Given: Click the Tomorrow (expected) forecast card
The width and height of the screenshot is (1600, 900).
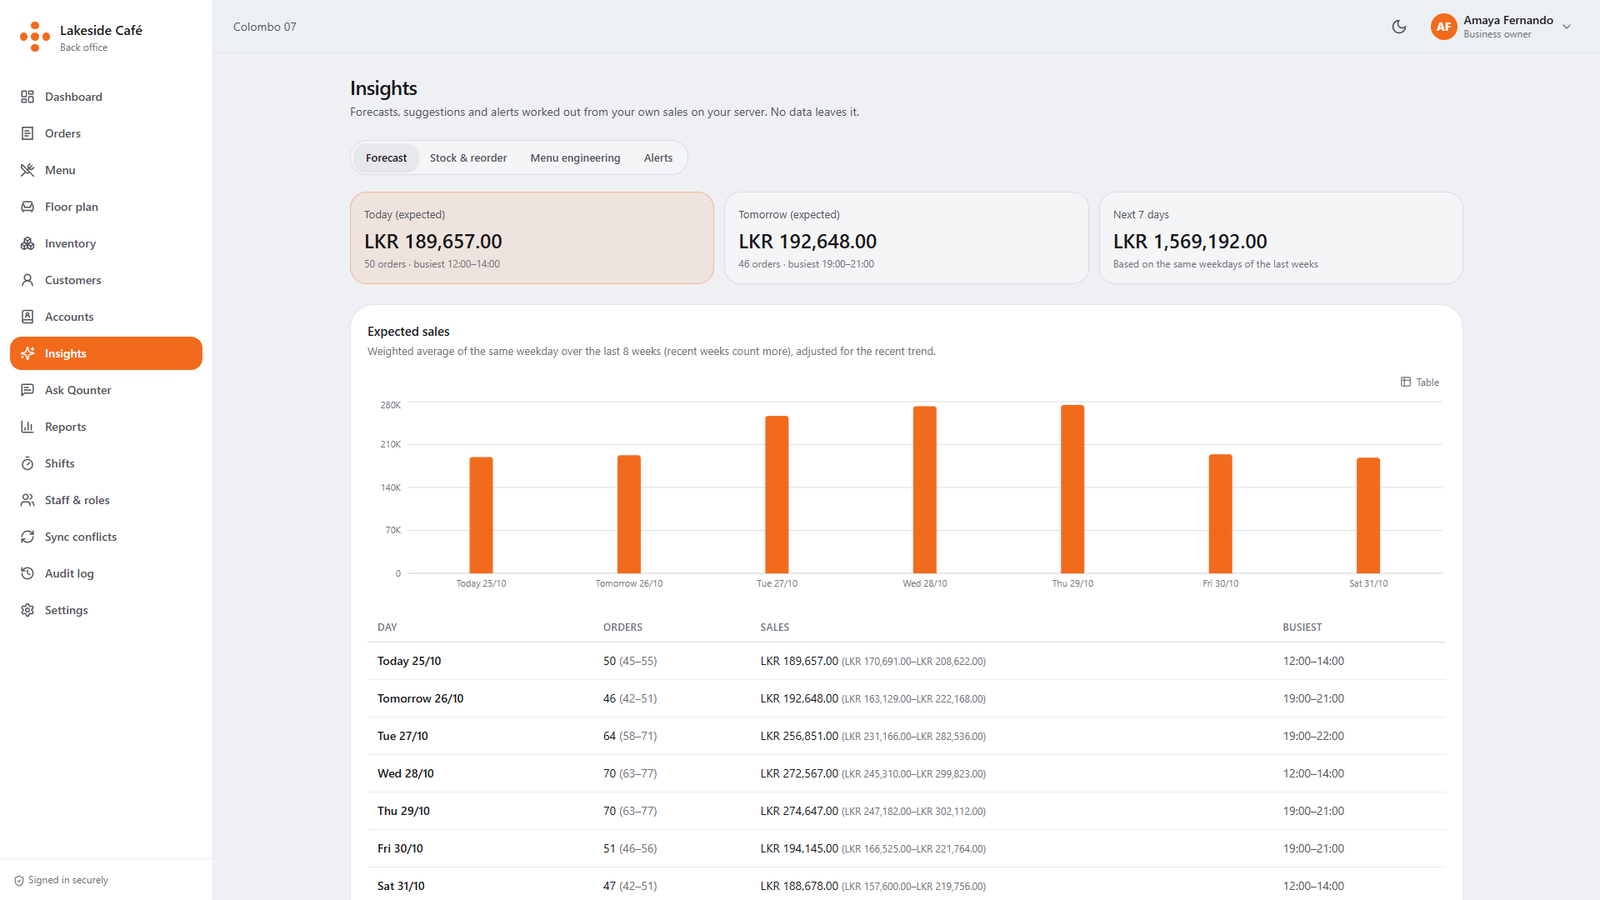Looking at the screenshot, I should (906, 238).
